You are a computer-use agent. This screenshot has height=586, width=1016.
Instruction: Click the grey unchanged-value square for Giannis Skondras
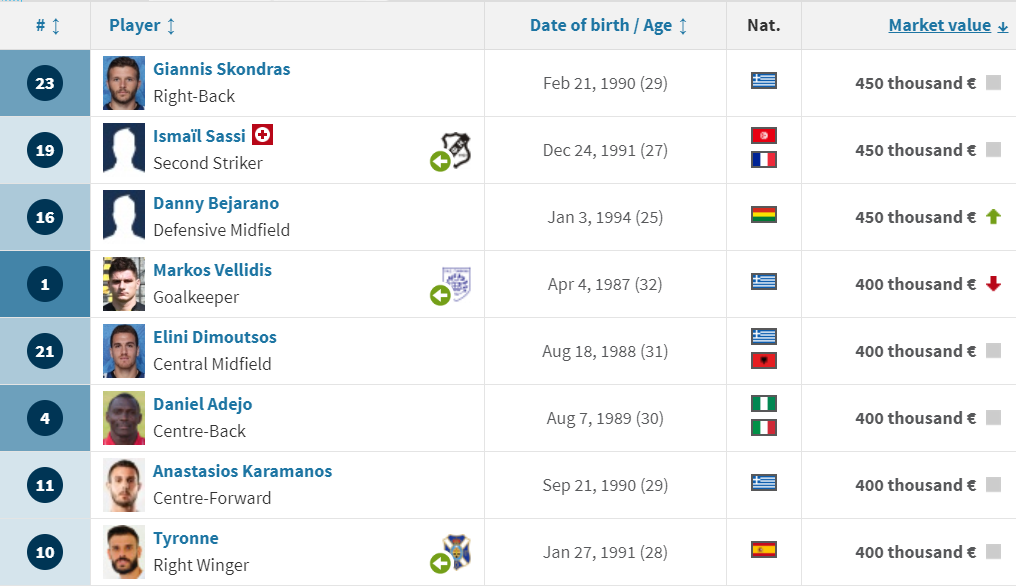[x=993, y=82]
